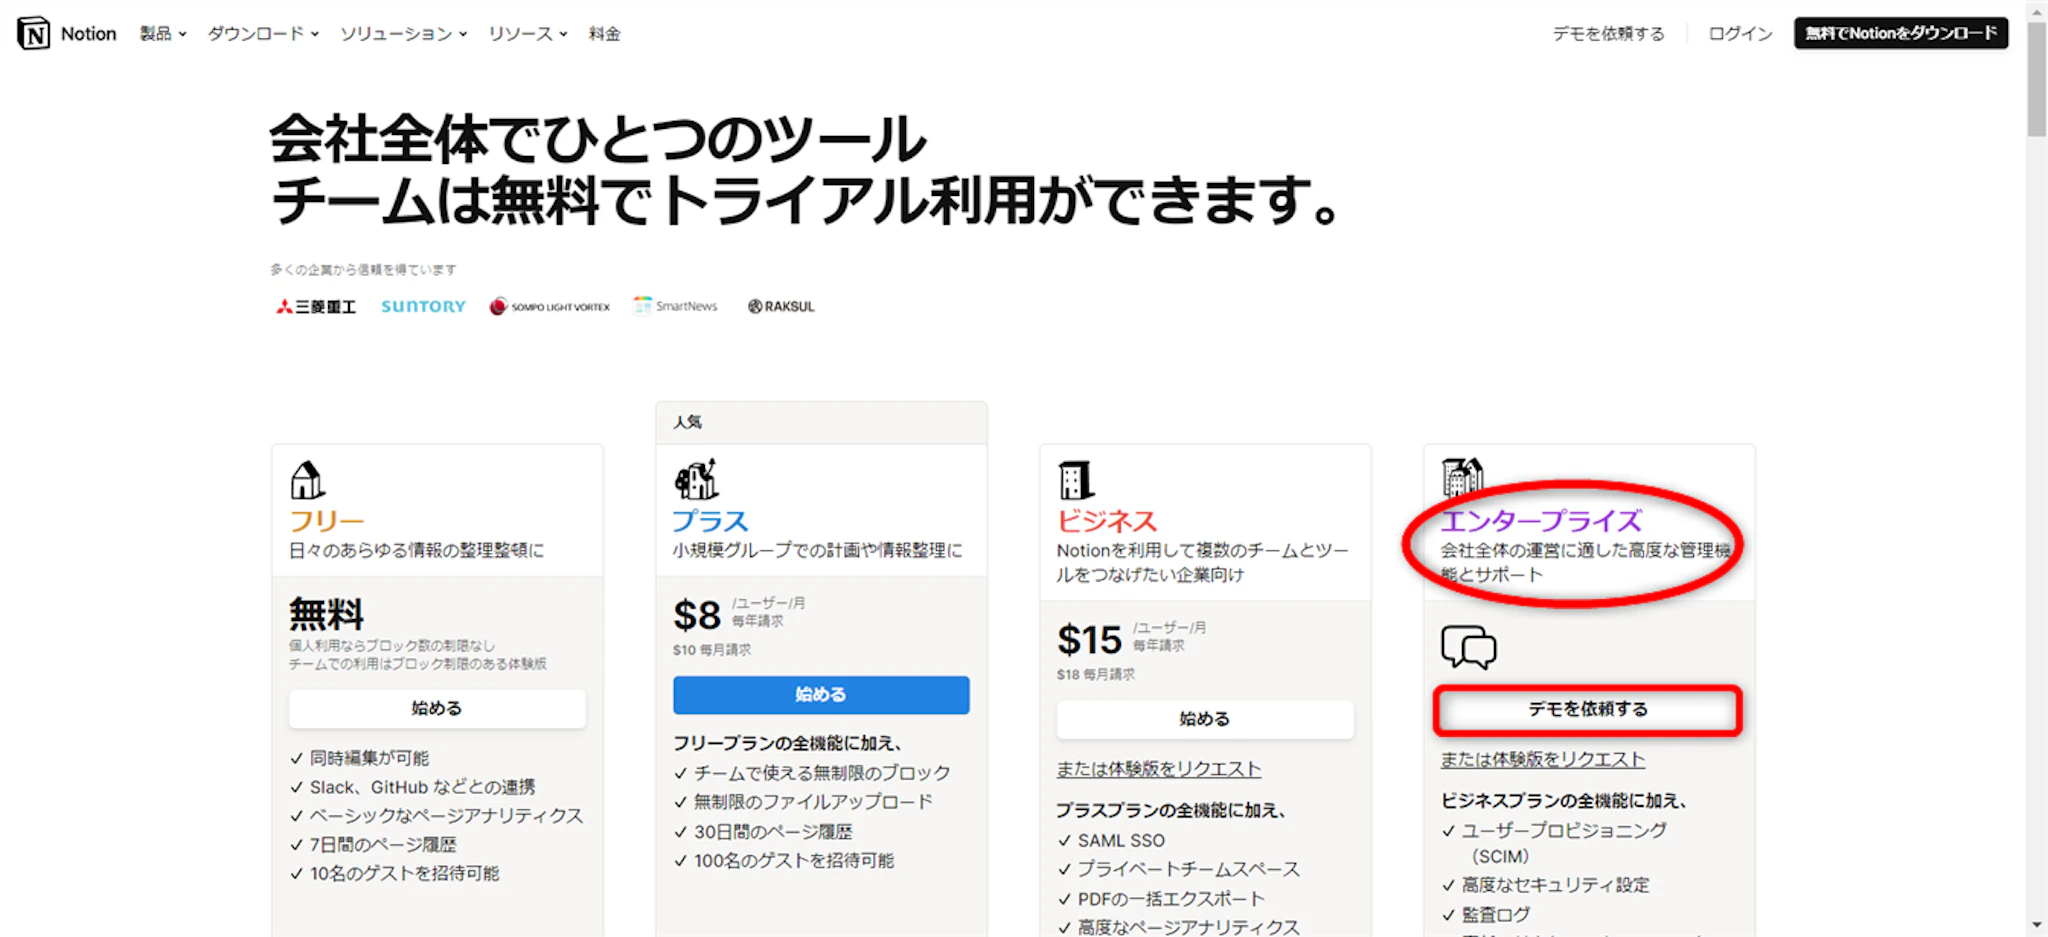Click the Suntory company logo
This screenshot has height=937, width=2048.
click(x=423, y=306)
